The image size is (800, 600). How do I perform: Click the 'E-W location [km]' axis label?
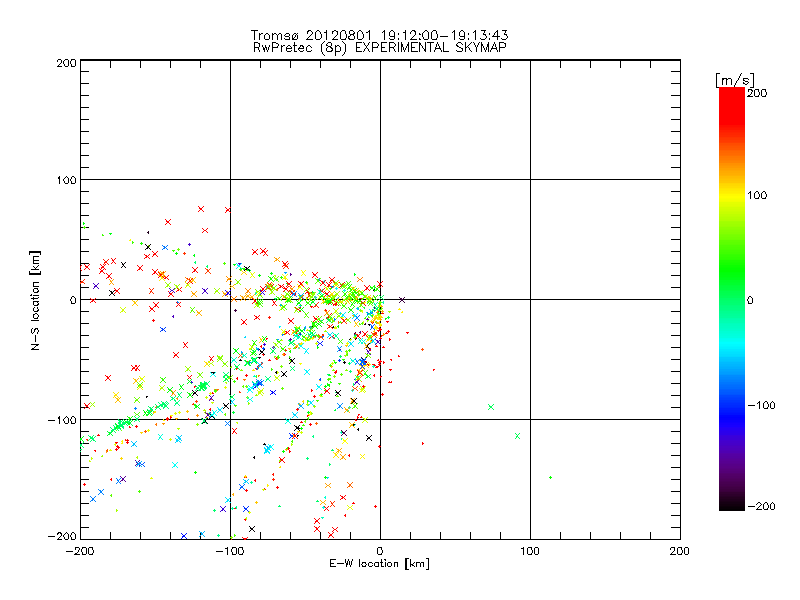379,564
